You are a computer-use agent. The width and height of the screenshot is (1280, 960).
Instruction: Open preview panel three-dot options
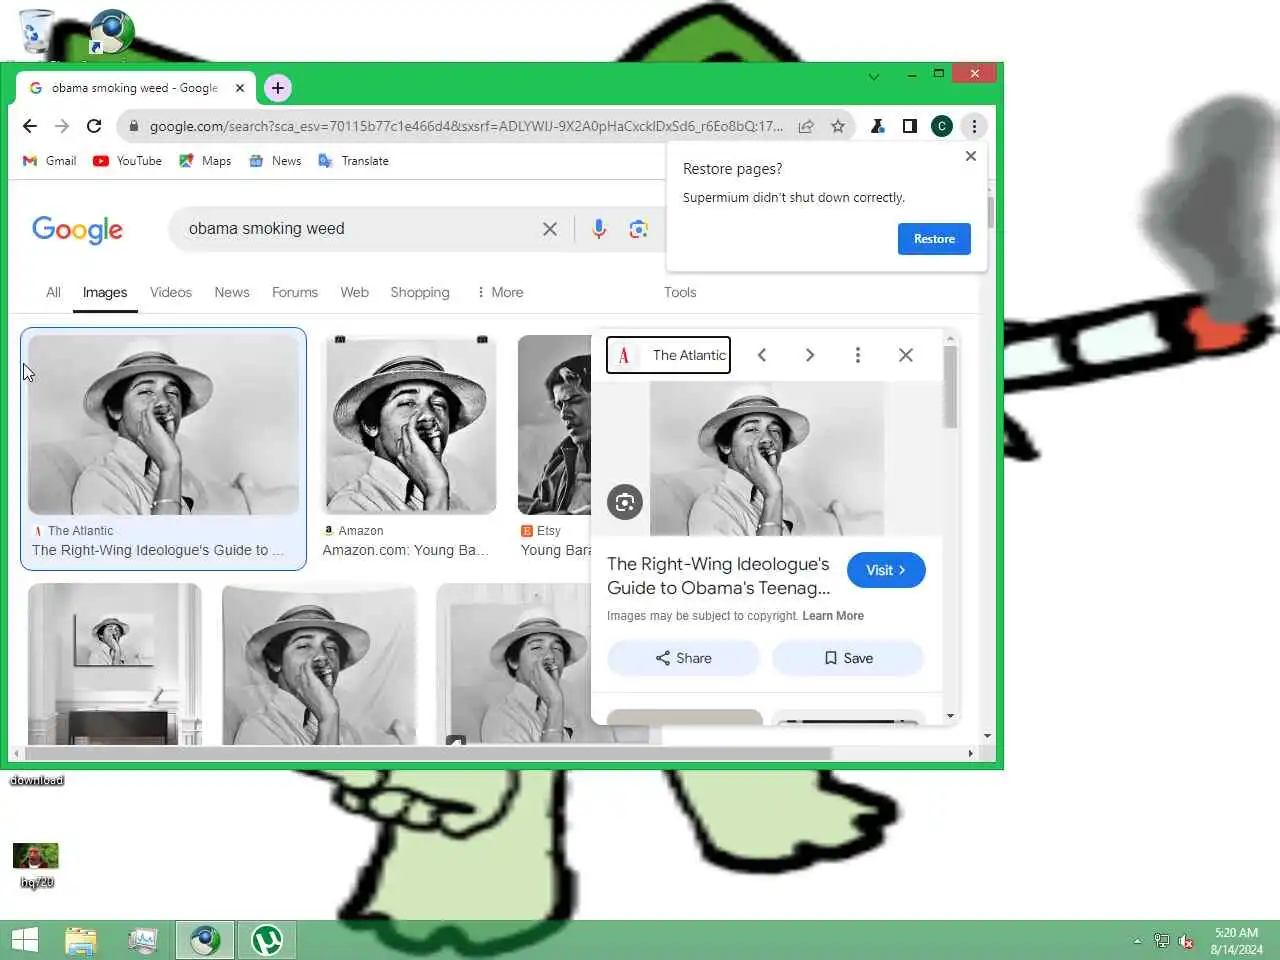pyautogui.click(x=858, y=355)
